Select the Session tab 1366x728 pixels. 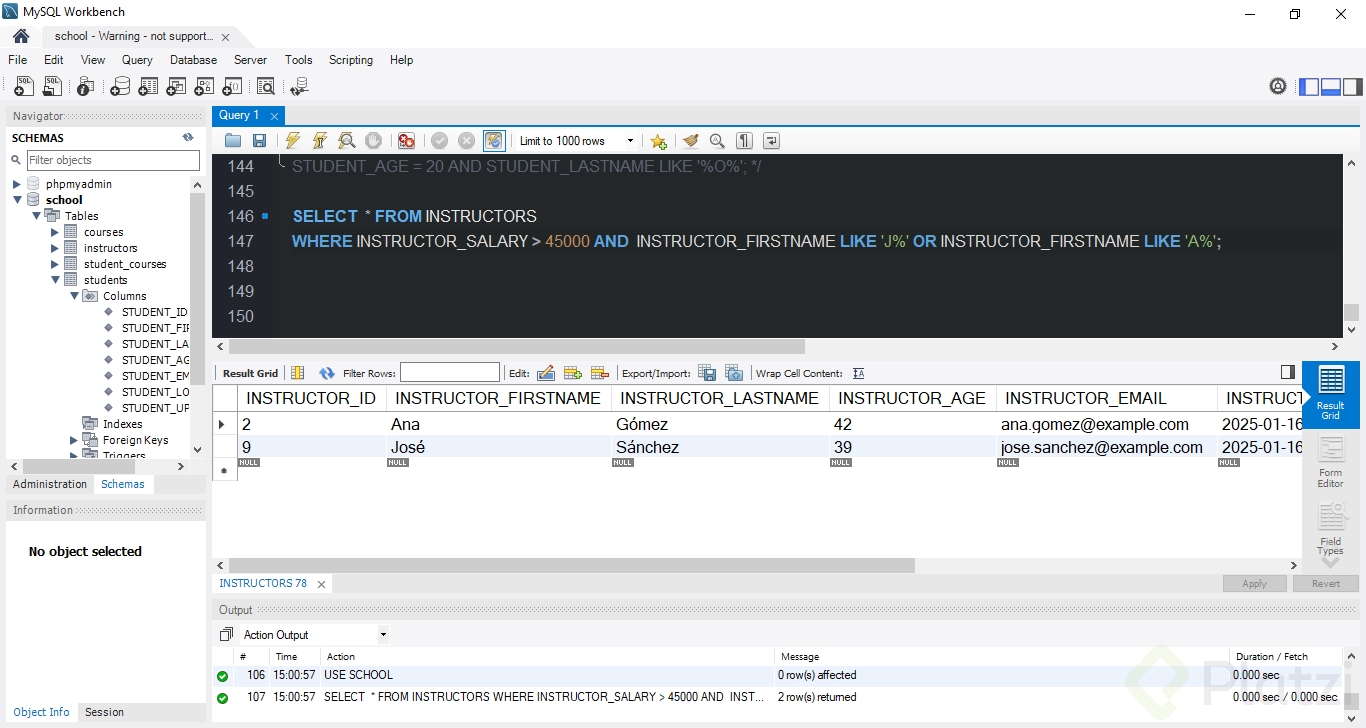pos(104,712)
